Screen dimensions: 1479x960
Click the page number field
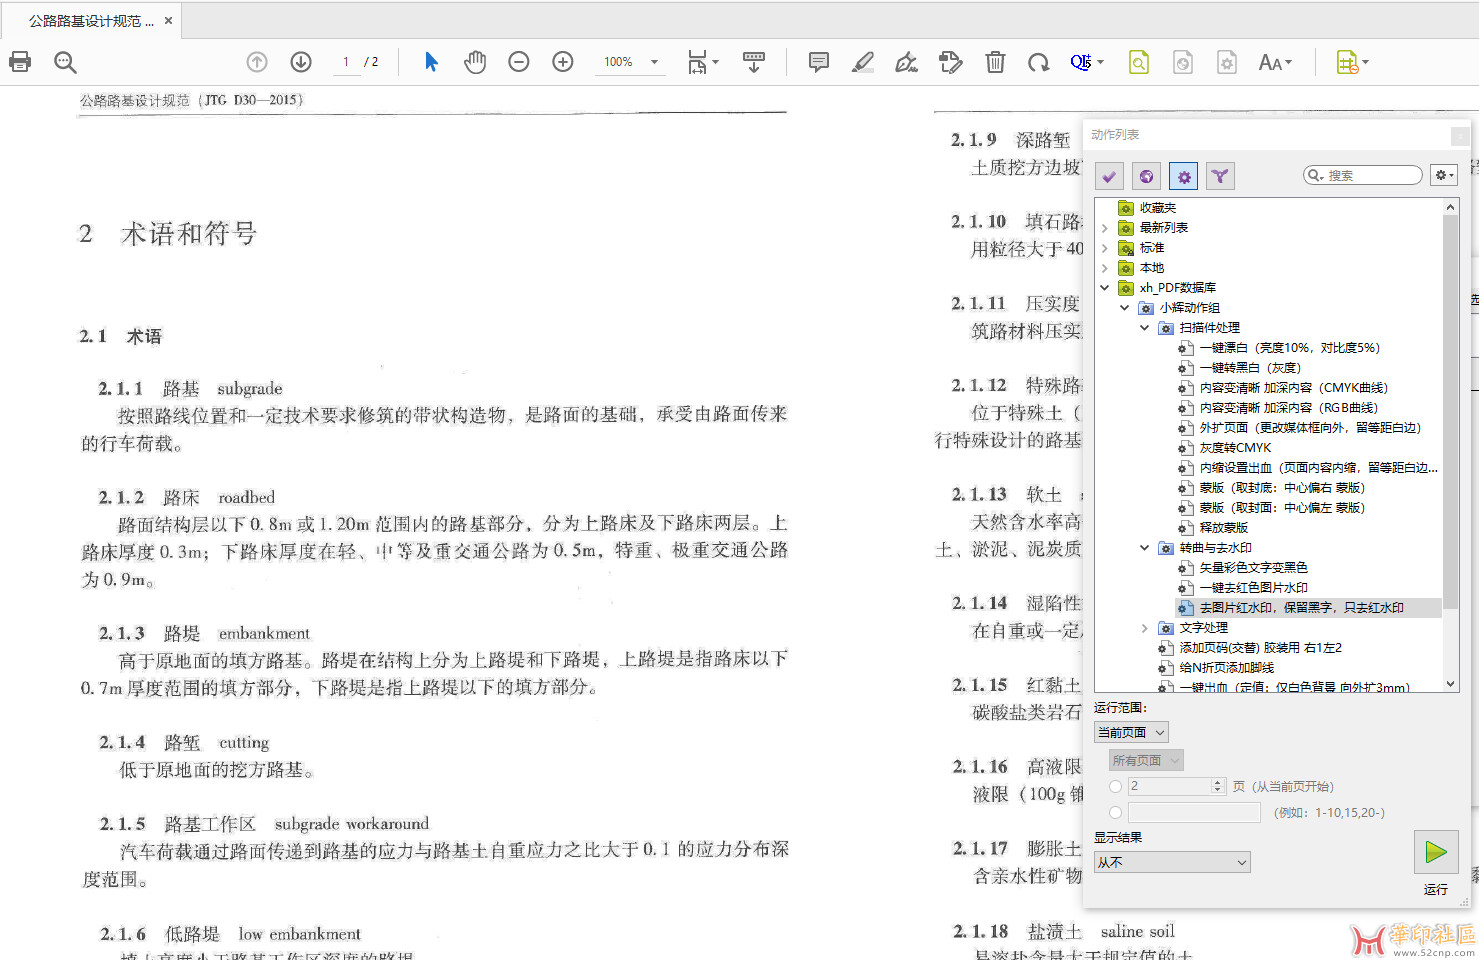pyautogui.click(x=346, y=62)
